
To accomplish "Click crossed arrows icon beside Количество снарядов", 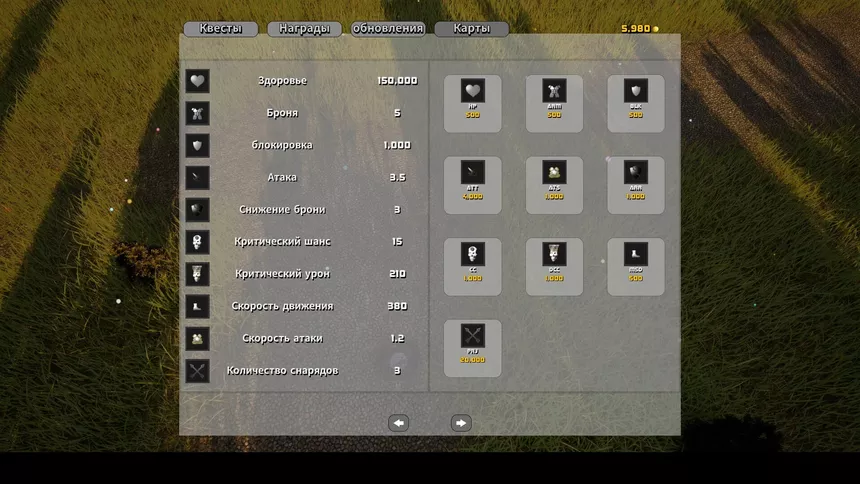I will pos(197,371).
